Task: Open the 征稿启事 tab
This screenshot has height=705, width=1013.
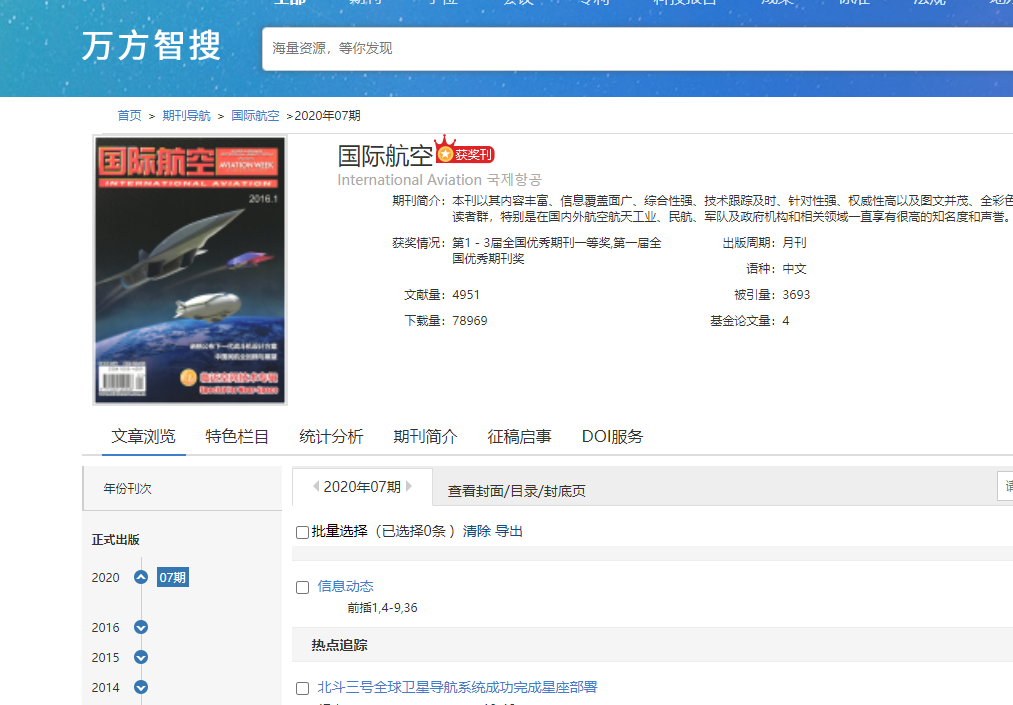Action: 519,437
